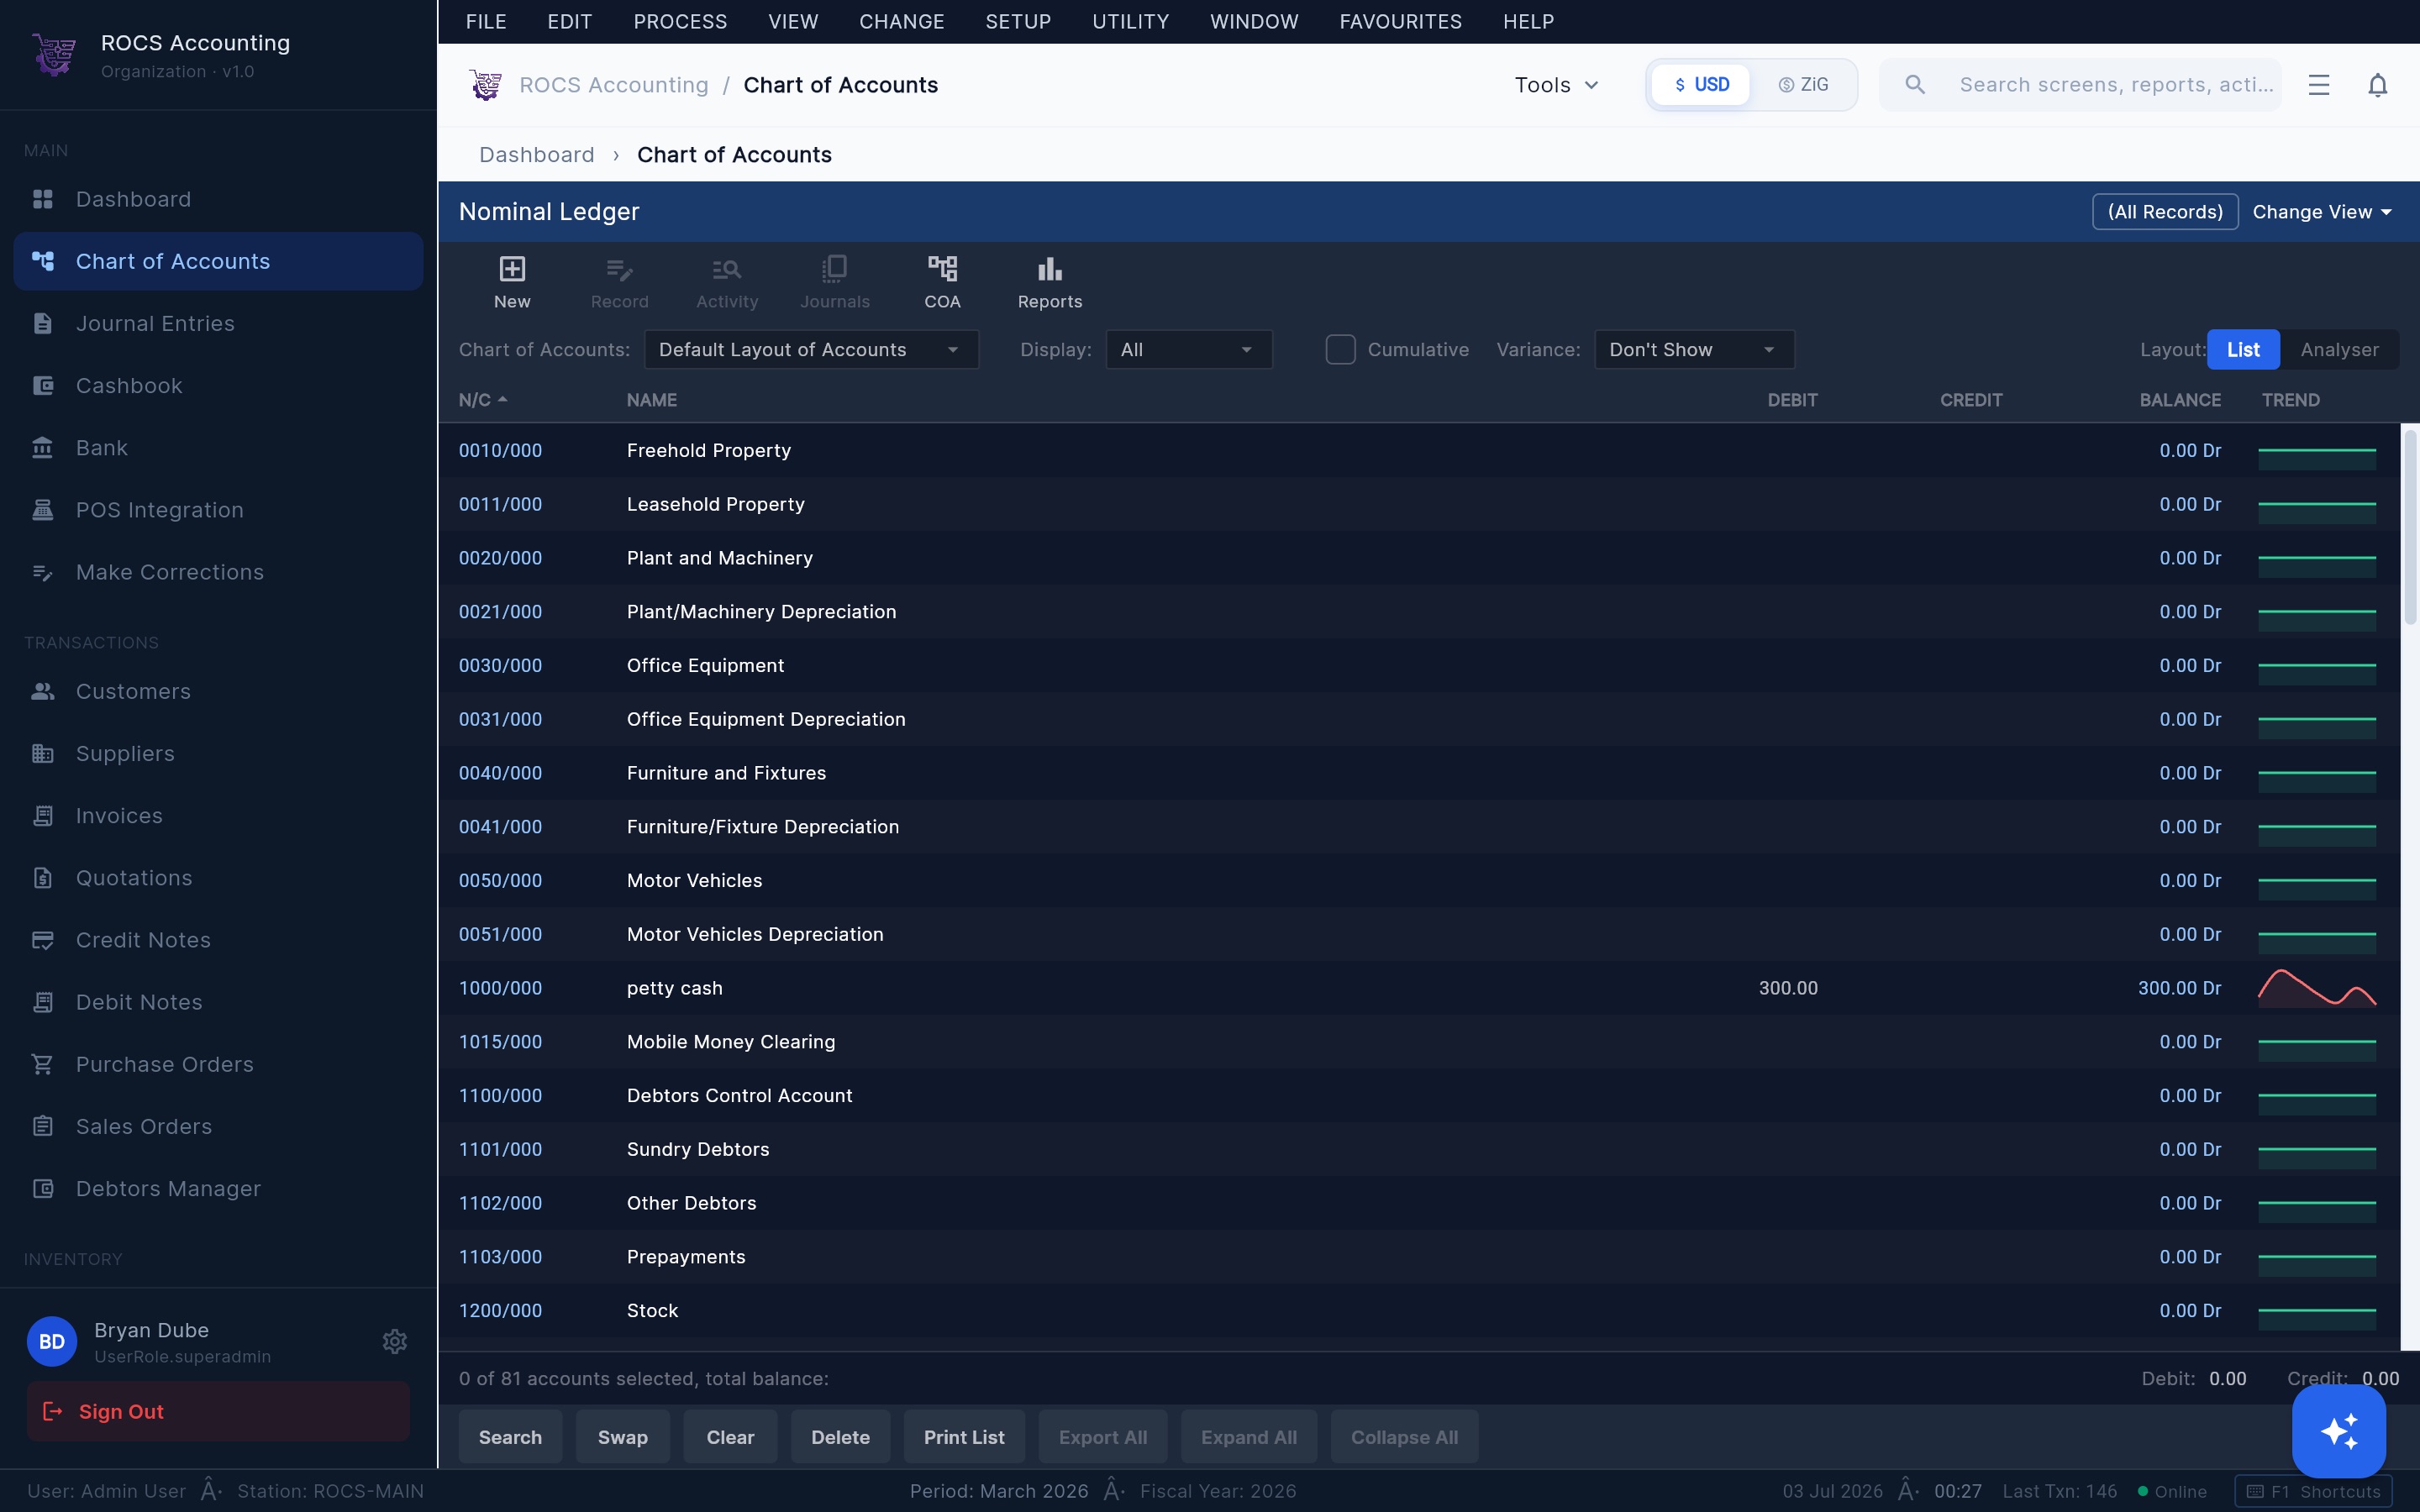
Task: Open the Chart of Accounts layout dropdown
Action: (x=811, y=349)
